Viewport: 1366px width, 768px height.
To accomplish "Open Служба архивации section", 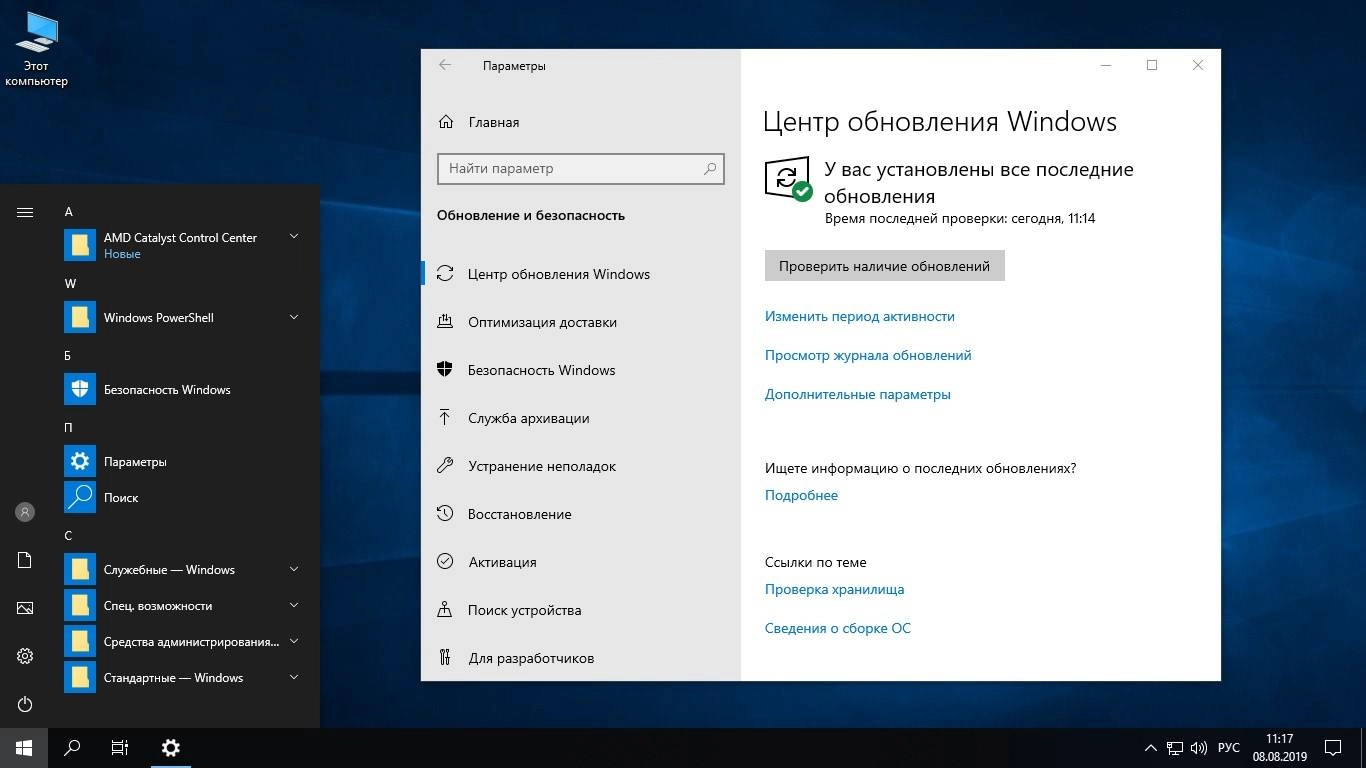I will tap(581, 418).
